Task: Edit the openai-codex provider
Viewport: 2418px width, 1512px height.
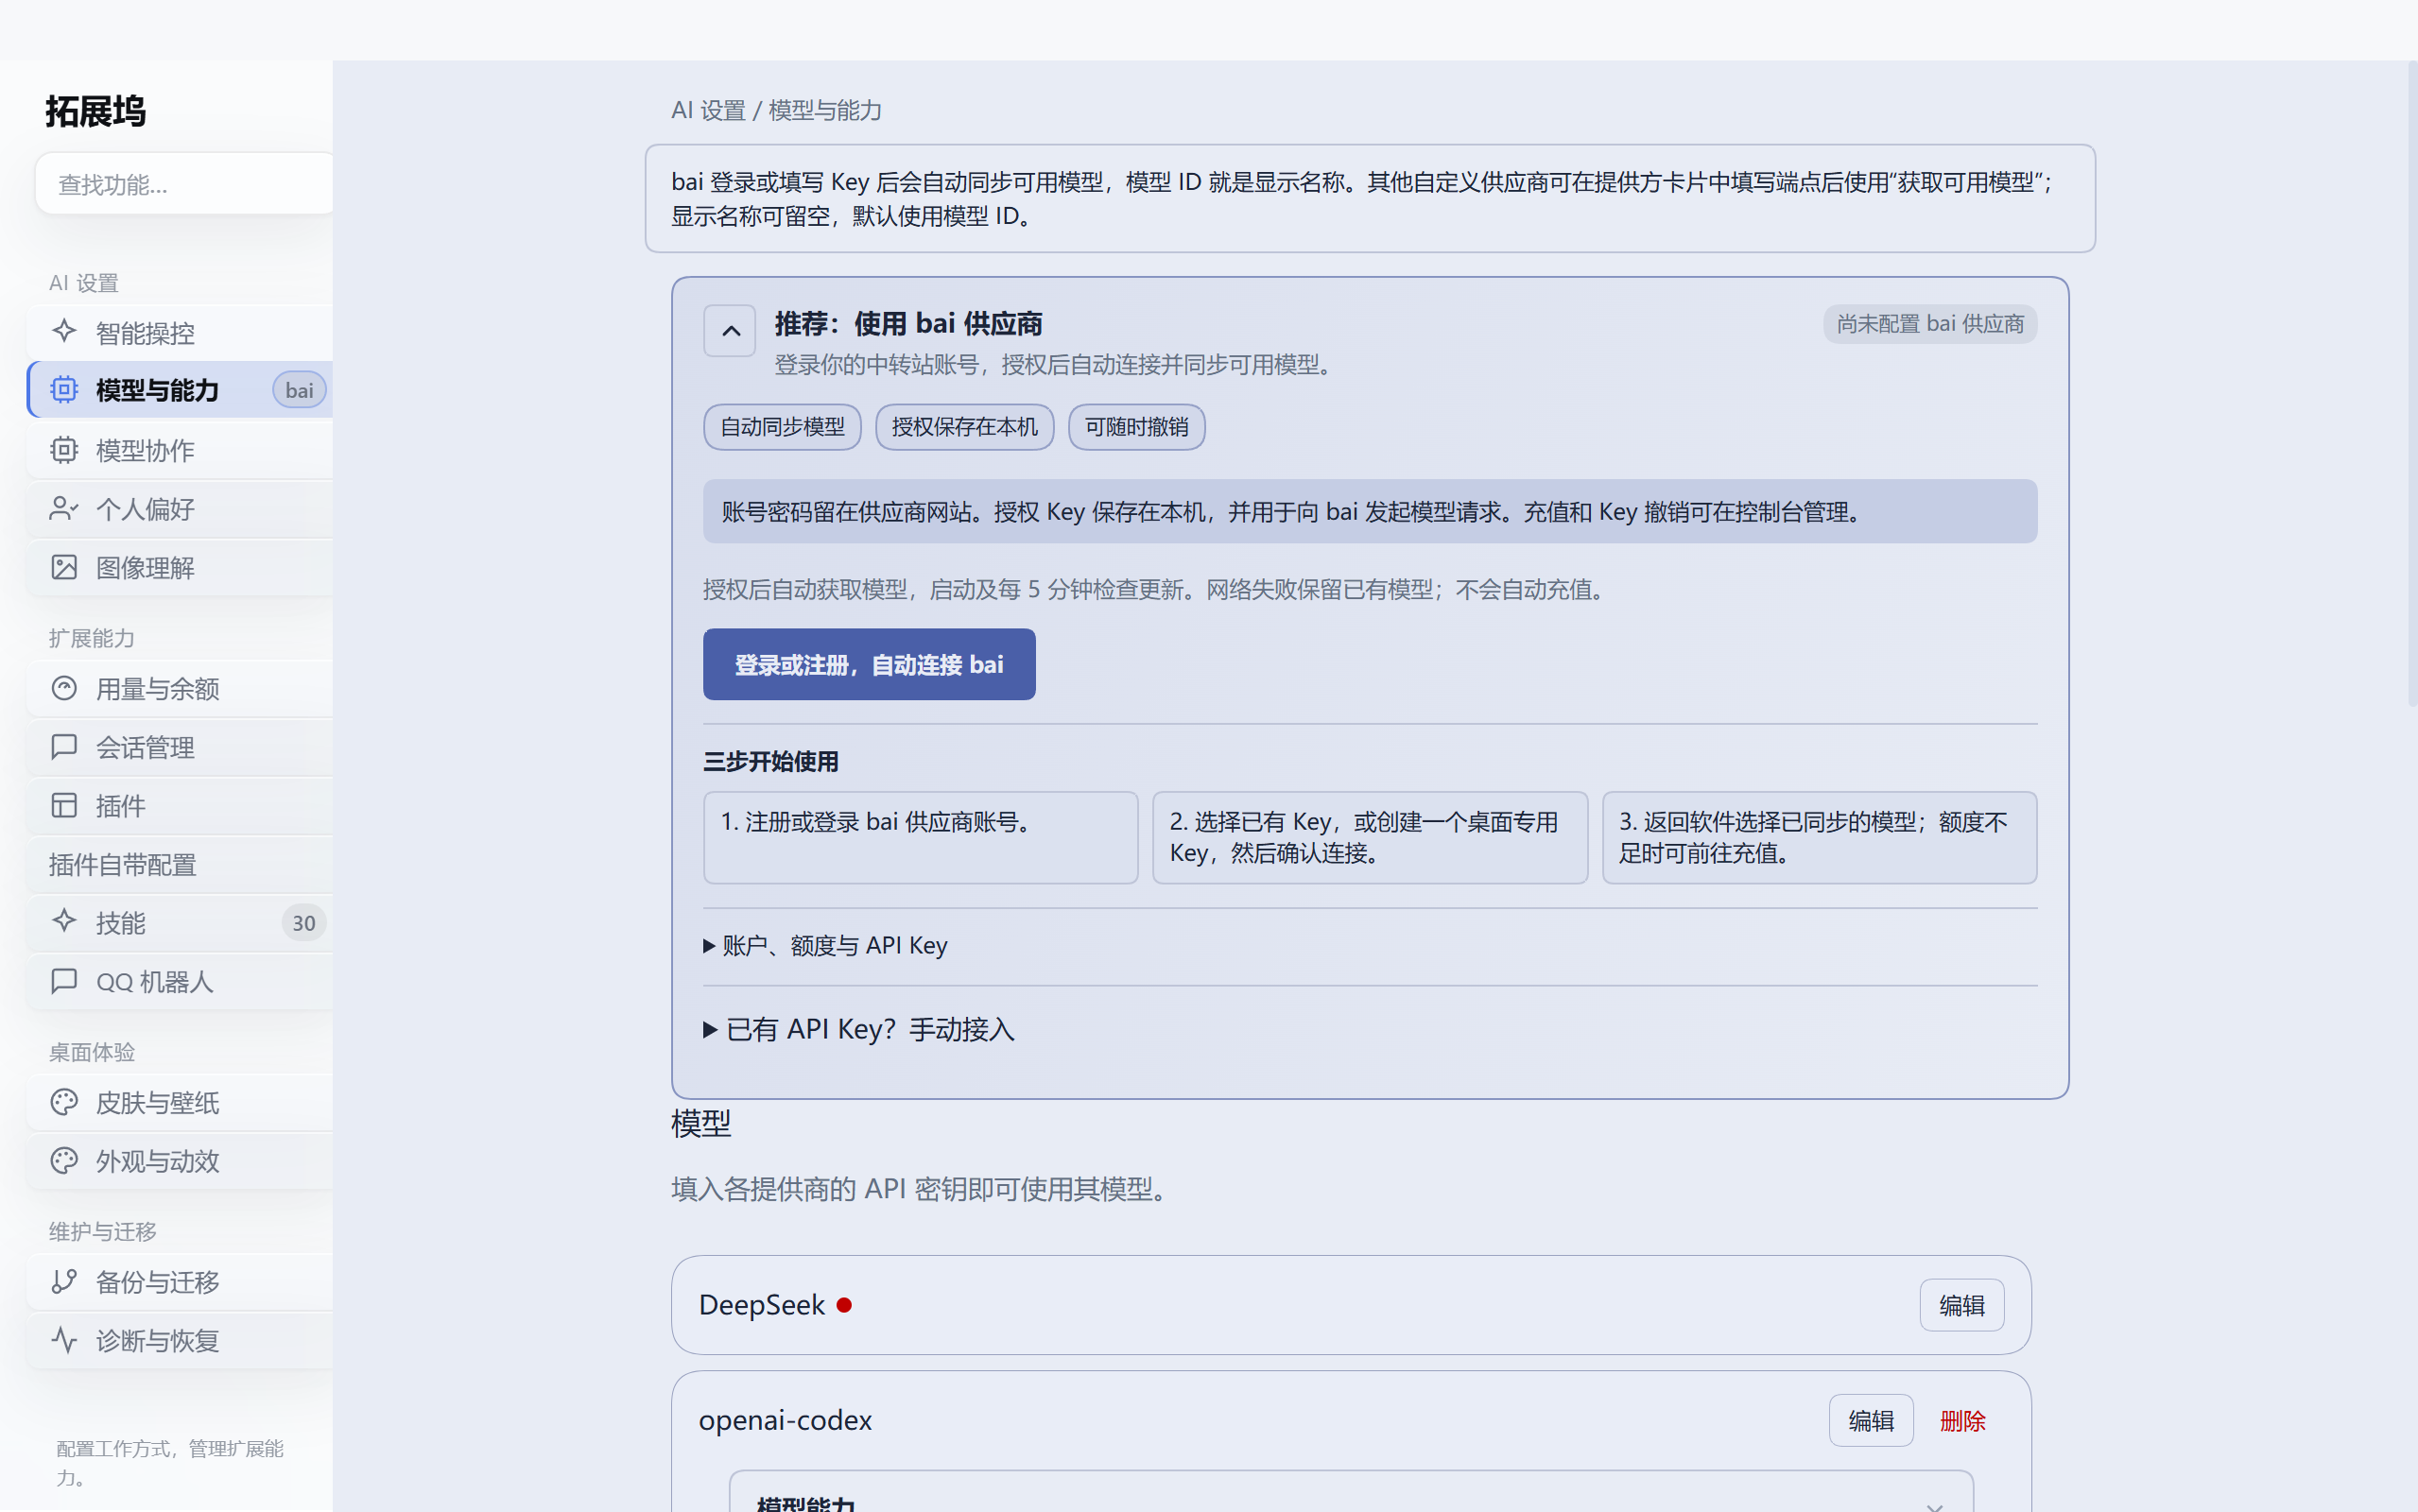Action: (1871, 1420)
